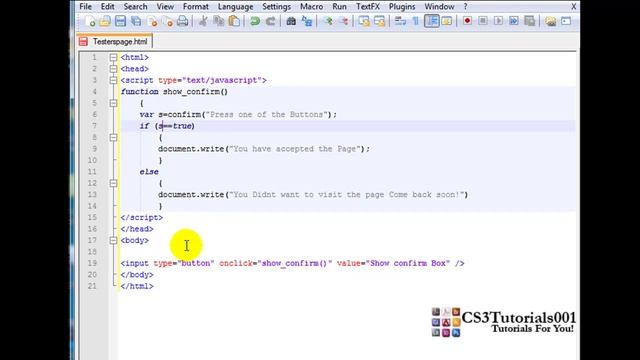Click the 'var s=confirm' code line
Viewport: 640px width, 360px height.
[x=238, y=115]
